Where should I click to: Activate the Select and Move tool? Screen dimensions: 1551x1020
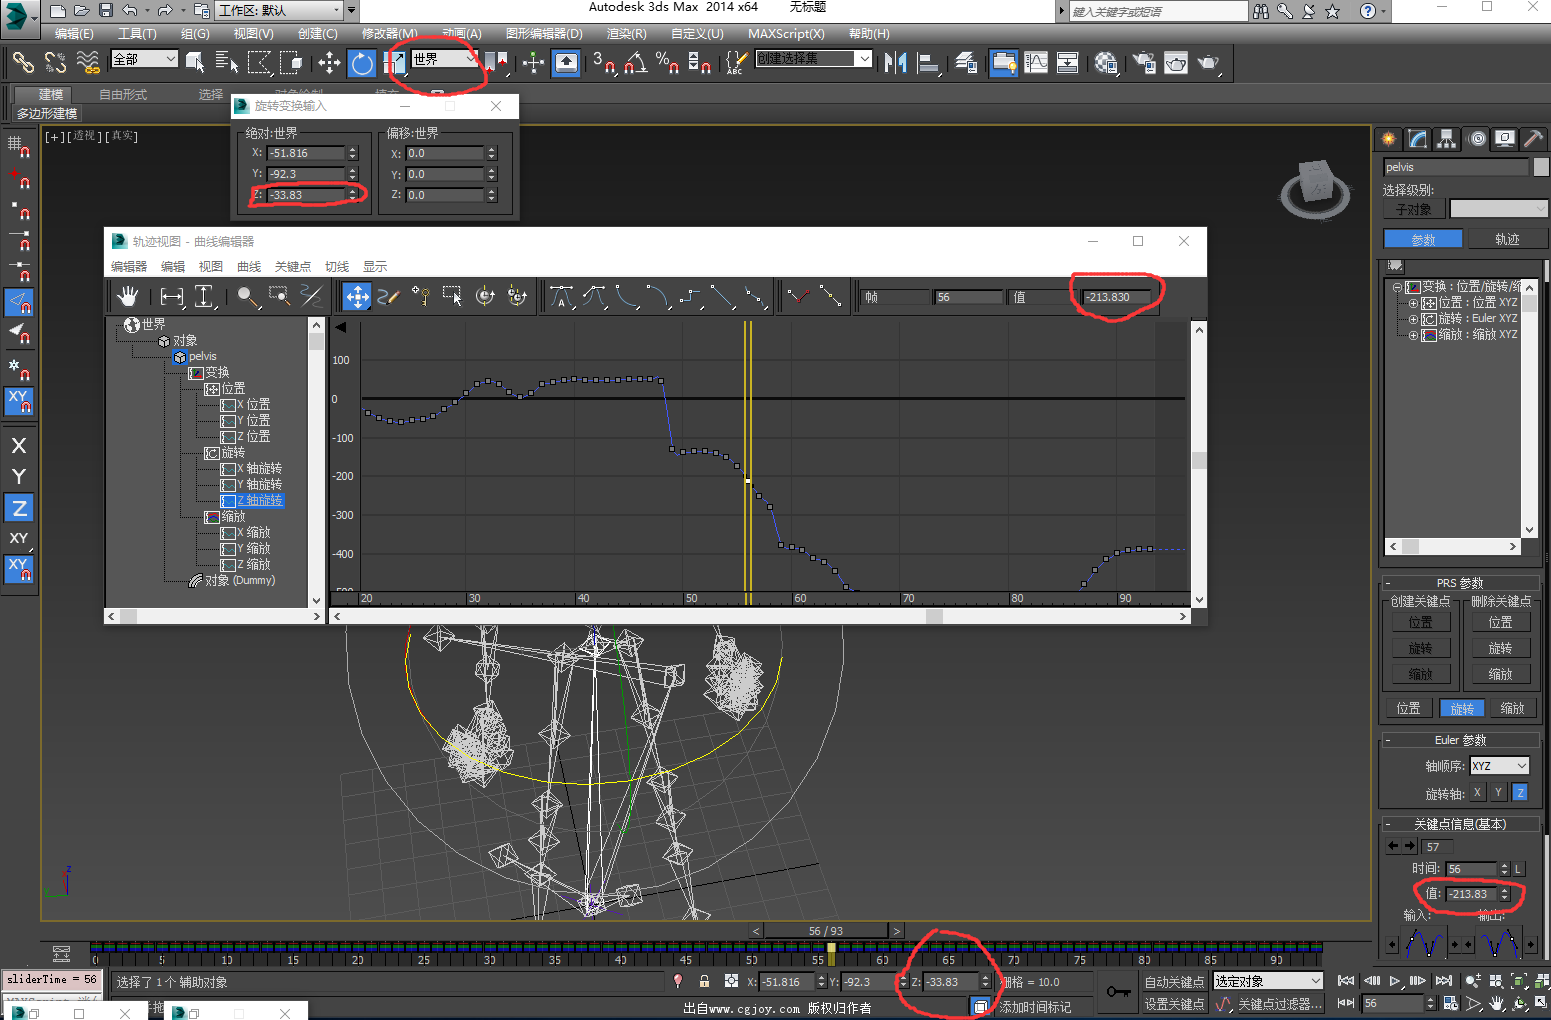[x=329, y=63]
